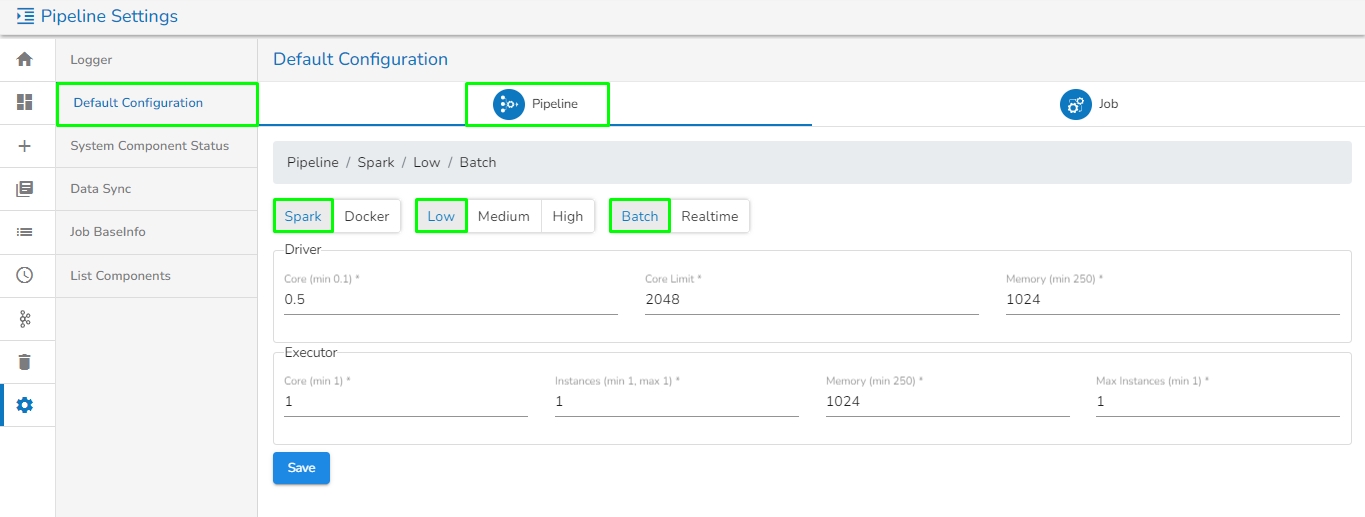Click the plus icon to create new
The image size is (1365, 517).
click(x=25, y=146)
